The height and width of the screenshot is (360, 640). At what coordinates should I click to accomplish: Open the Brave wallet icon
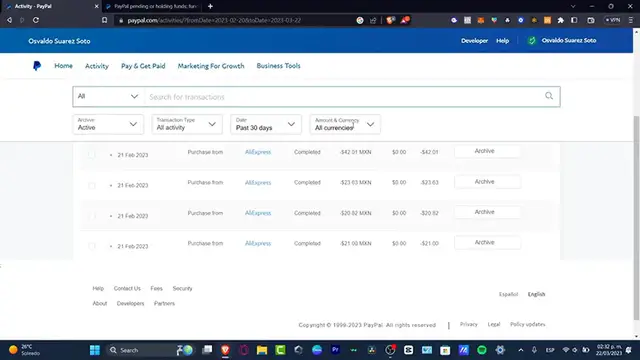click(591, 20)
